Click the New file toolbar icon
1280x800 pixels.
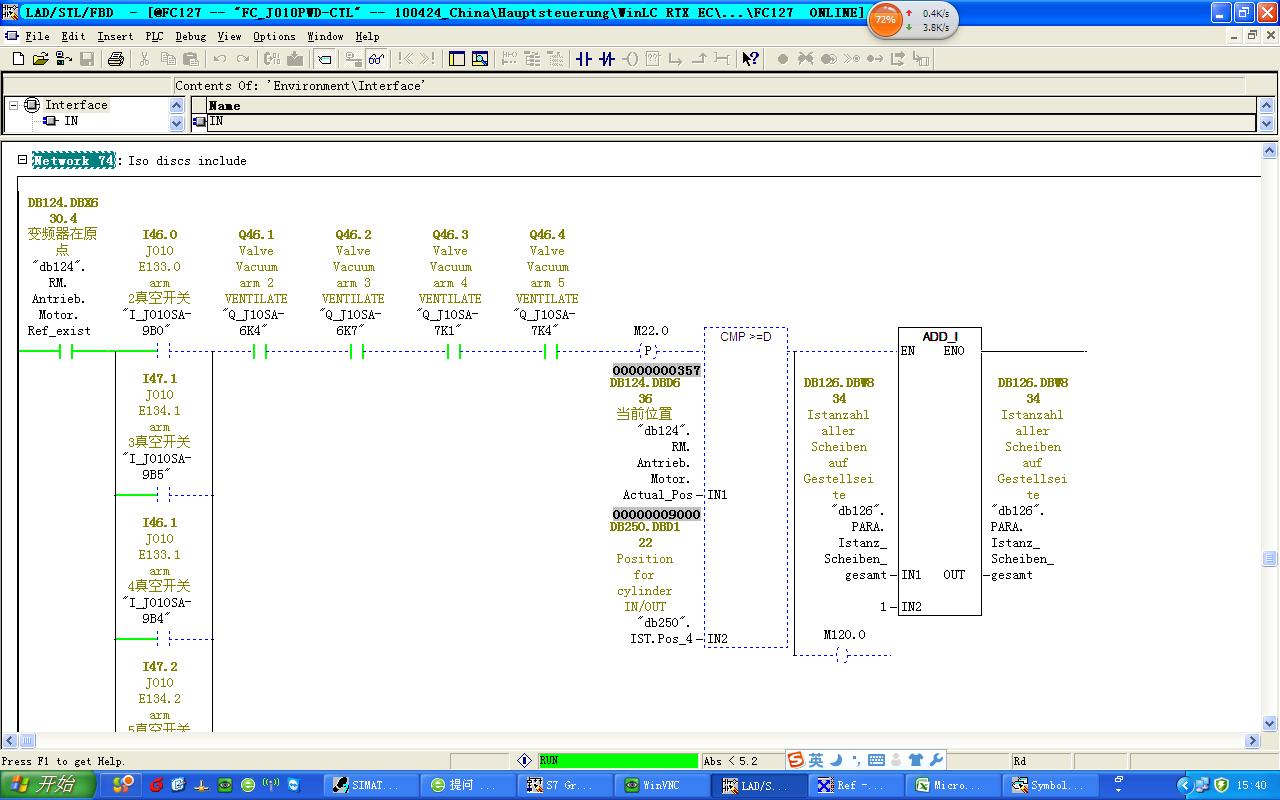pos(18,59)
